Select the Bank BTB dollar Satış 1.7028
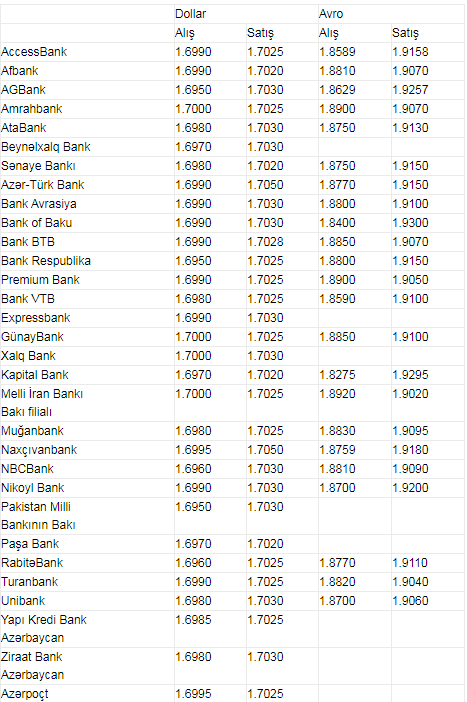467x702 pixels. 265,242
